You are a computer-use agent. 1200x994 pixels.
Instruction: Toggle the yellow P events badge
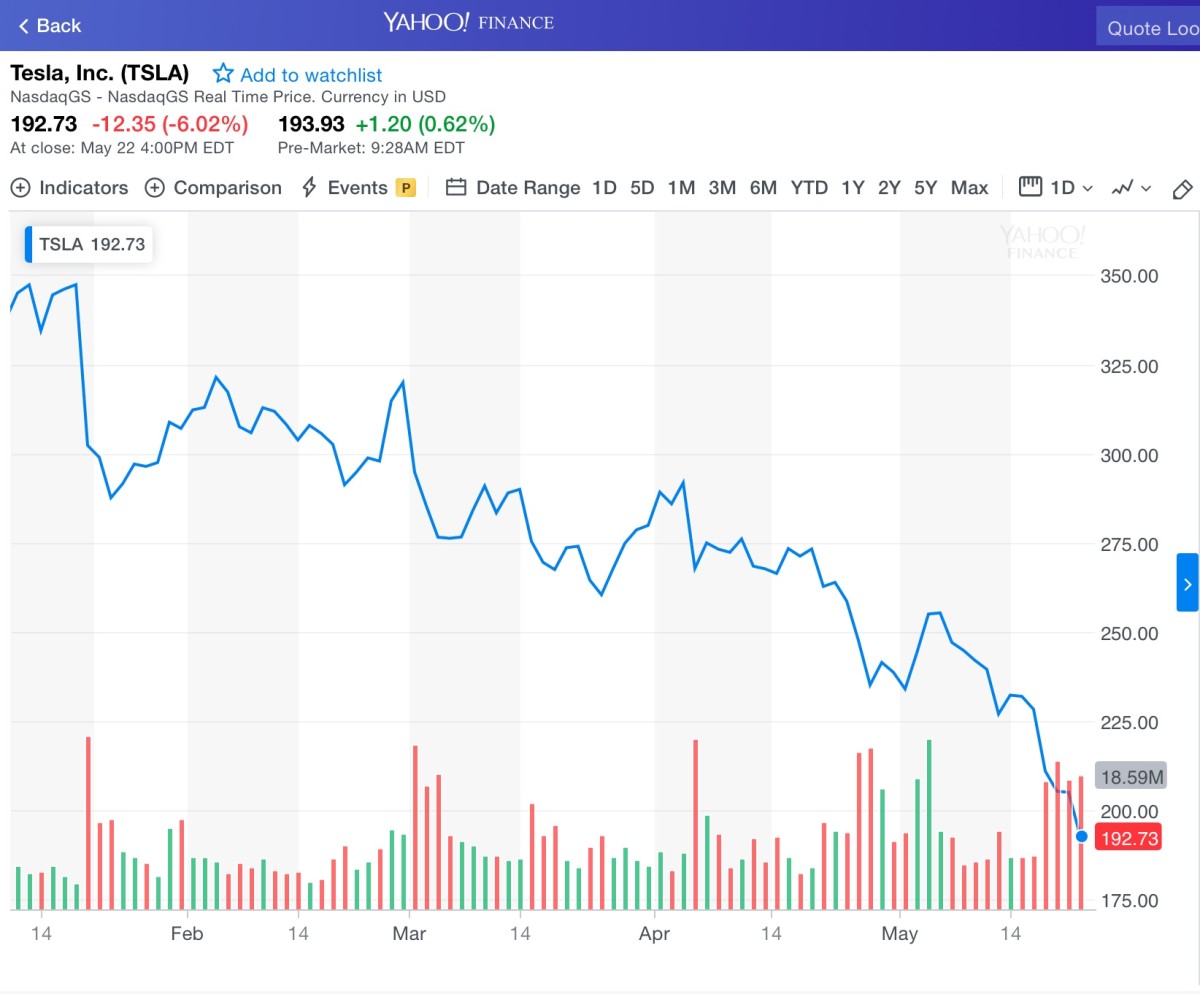pyautogui.click(x=408, y=188)
